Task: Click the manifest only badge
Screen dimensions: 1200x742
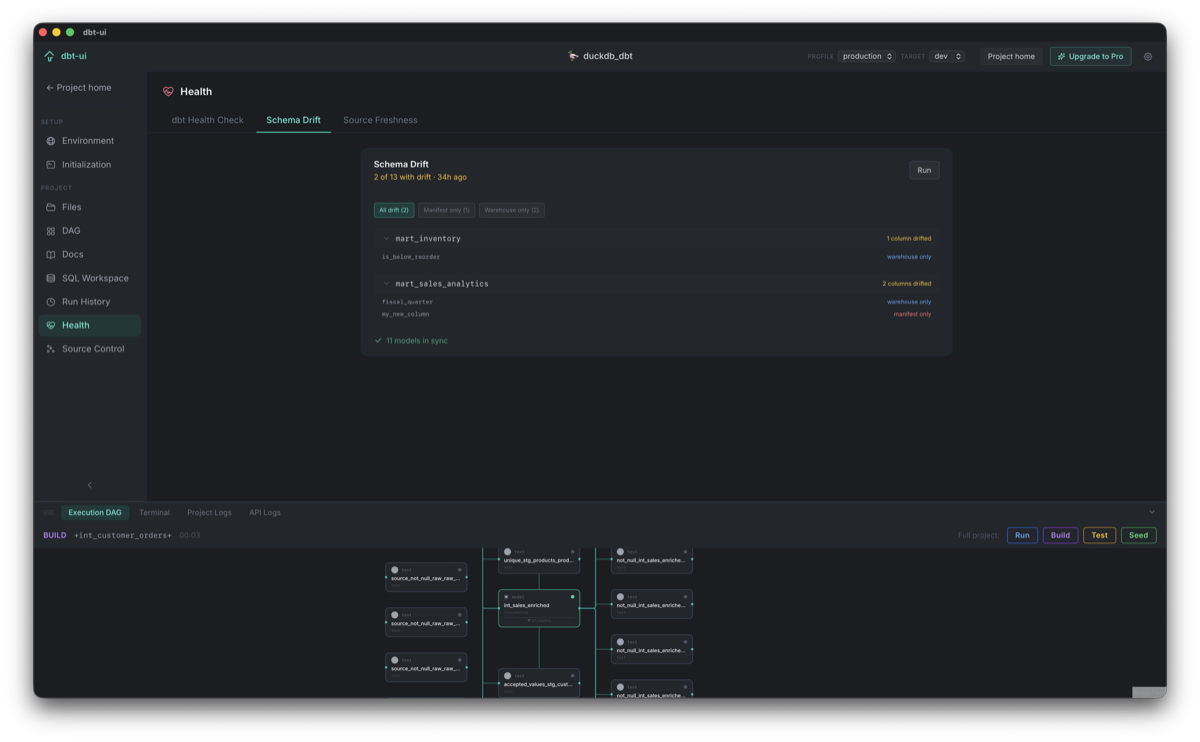Action: (x=912, y=314)
